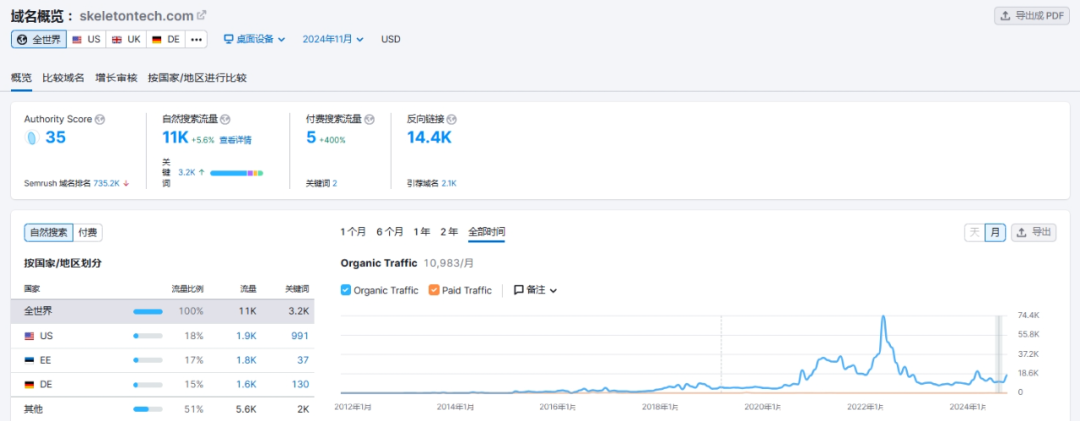Click EE flag in country table
The height and width of the screenshot is (421, 1080).
click(29, 360)
